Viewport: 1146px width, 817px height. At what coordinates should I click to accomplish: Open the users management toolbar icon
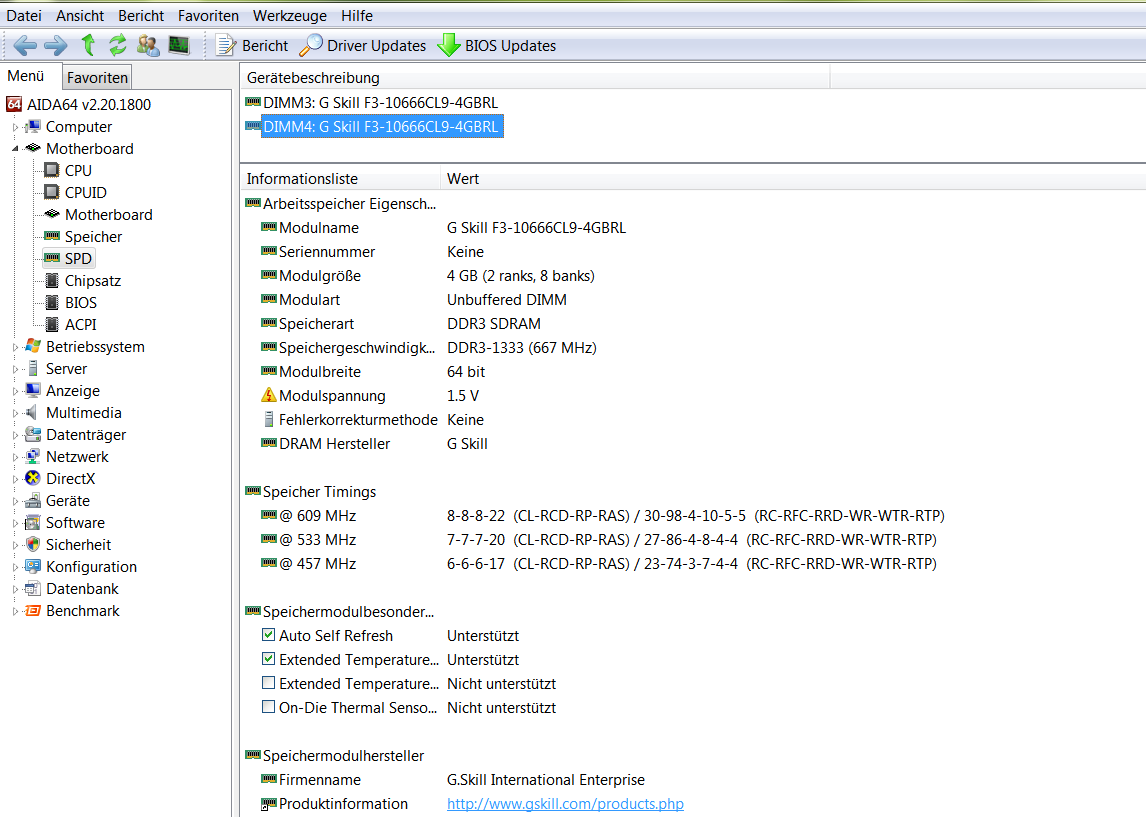148,45
